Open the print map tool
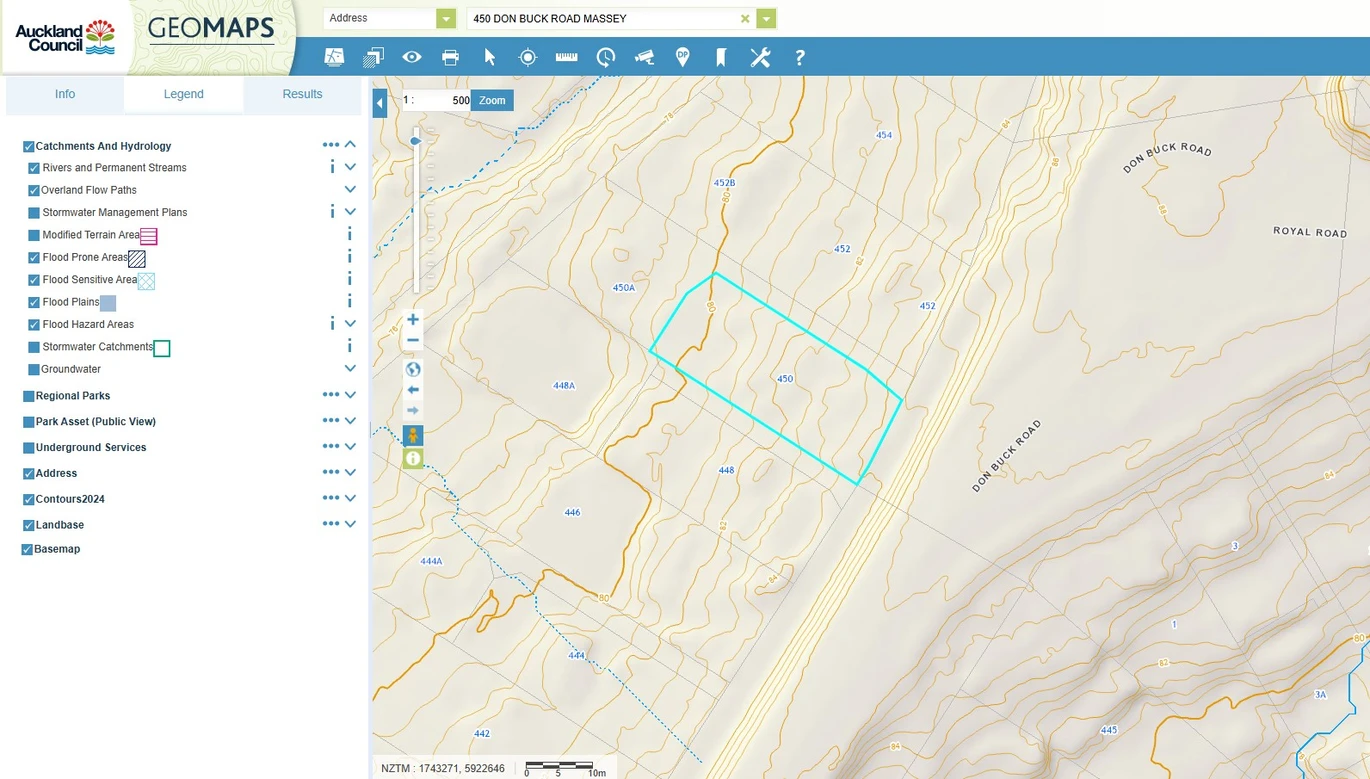The height and width of the screenshot is (779, 1370). (450, 57)
